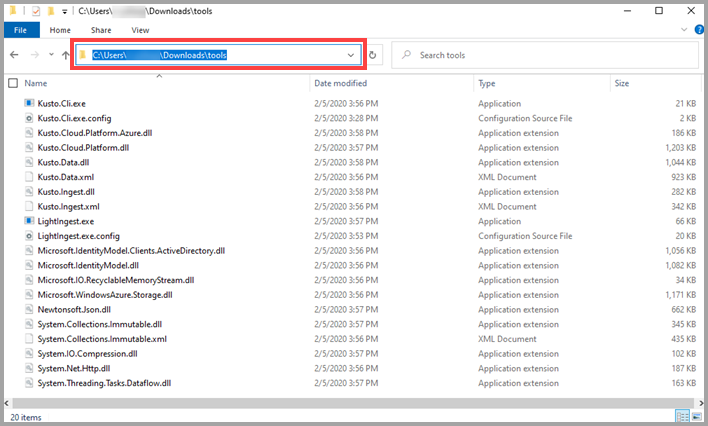Click the 1,203 KB size cell
Image resolution: width=708 pixels, height=426 pixels.
pyautogui.click(x=680, y=148)
